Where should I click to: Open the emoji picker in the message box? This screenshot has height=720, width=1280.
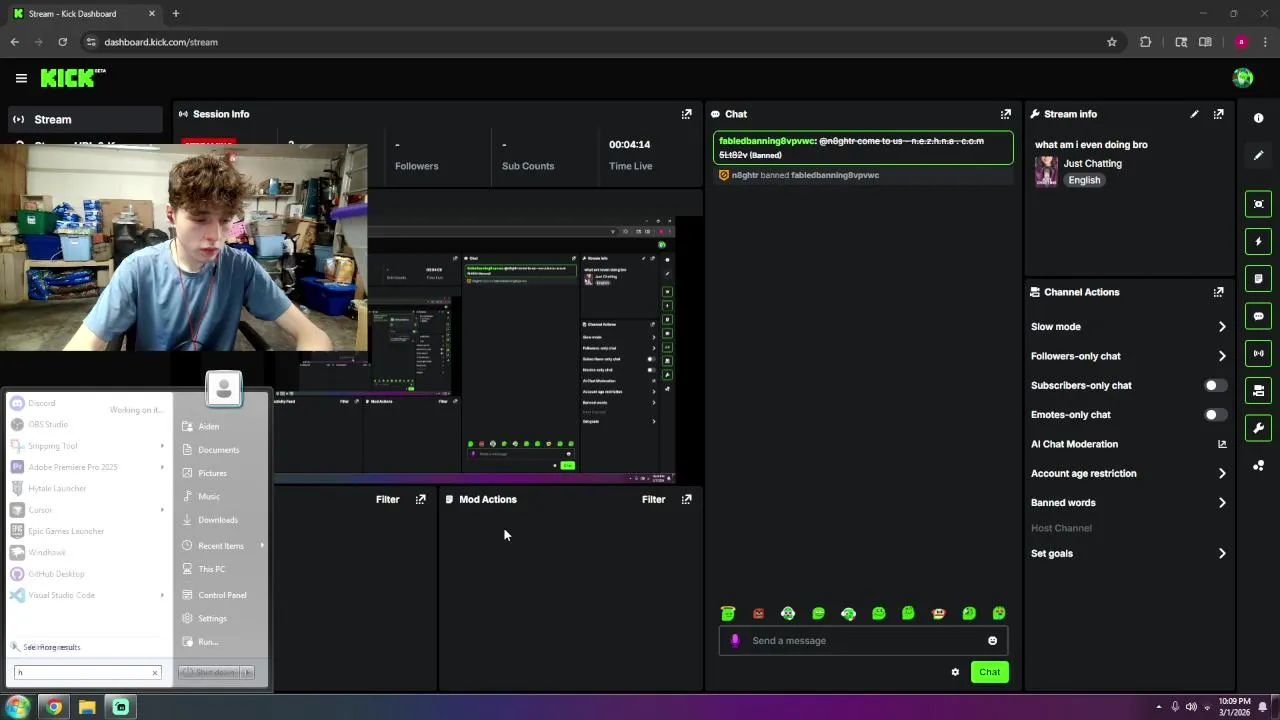992,641
